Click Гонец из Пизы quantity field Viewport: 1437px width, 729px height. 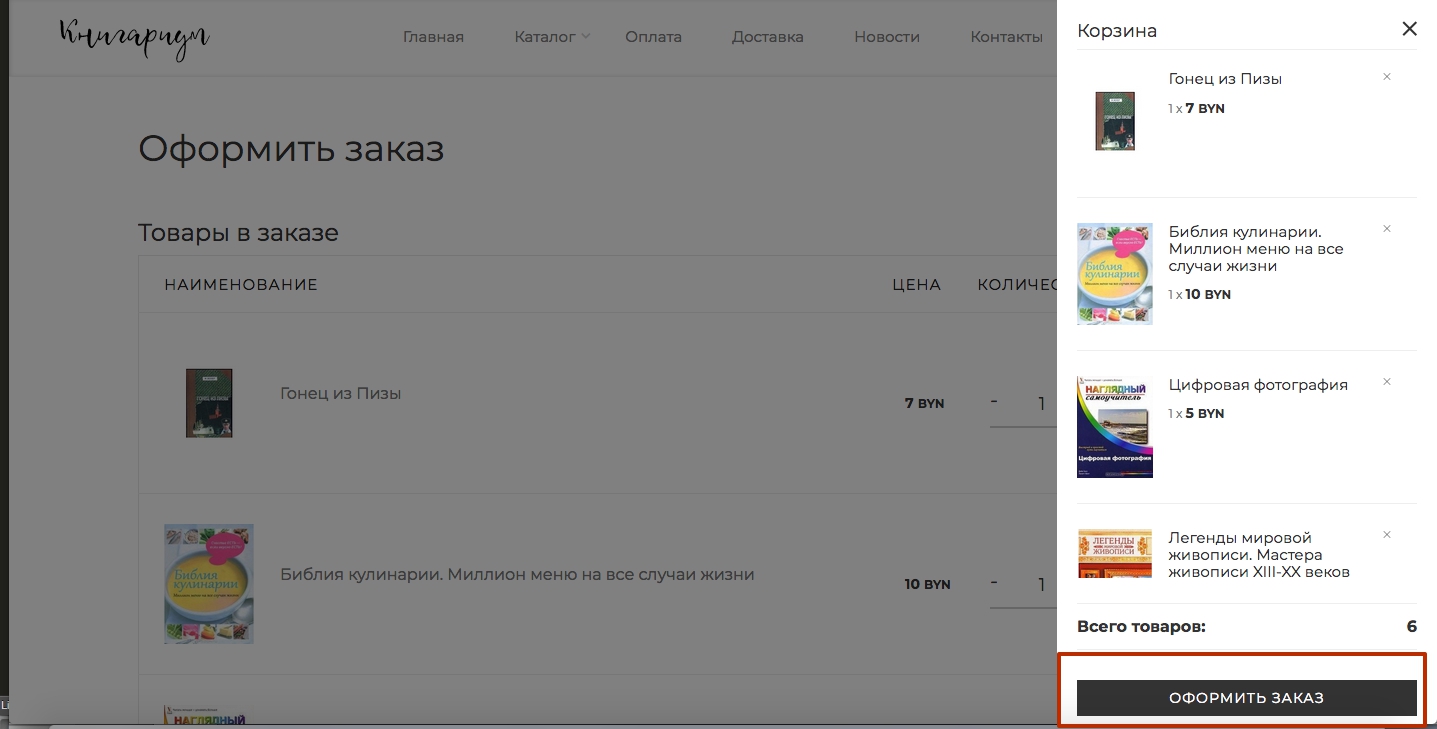(x=1040, y=404)
